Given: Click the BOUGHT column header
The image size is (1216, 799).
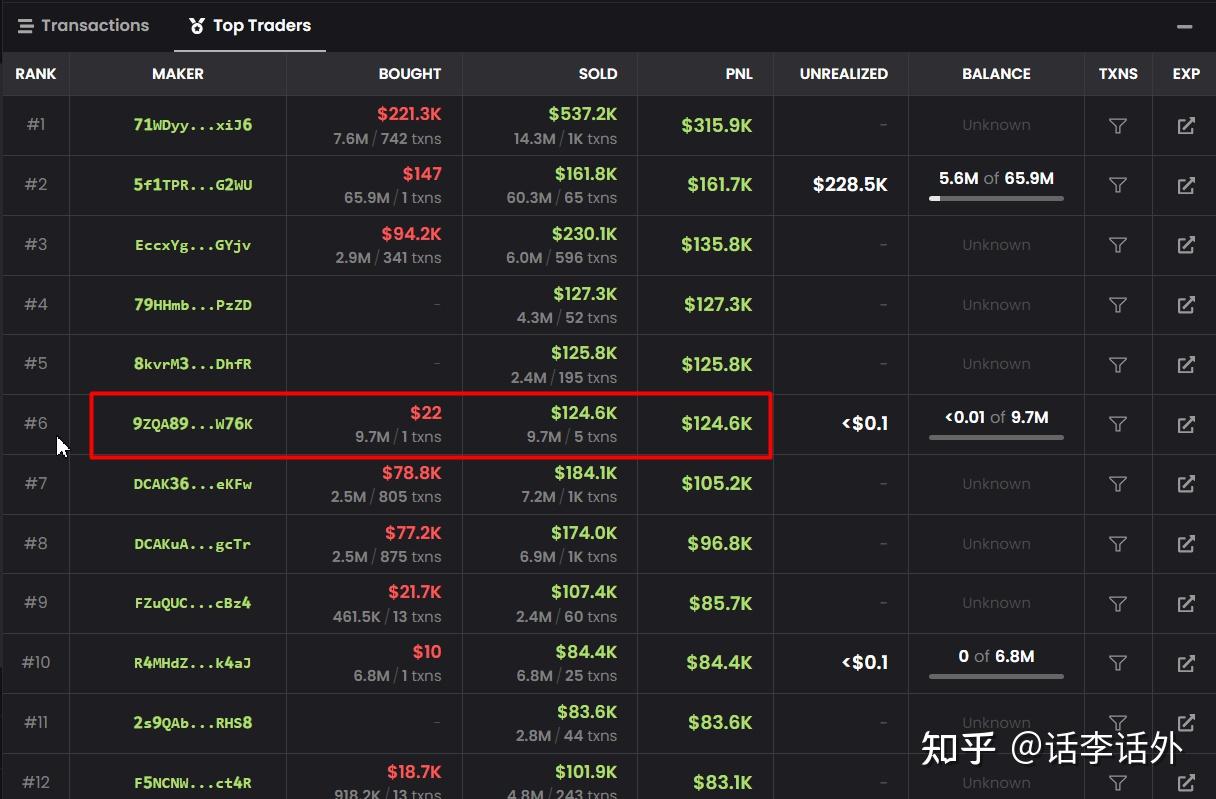Looking at the screenshot, I should tap(409, 73).
